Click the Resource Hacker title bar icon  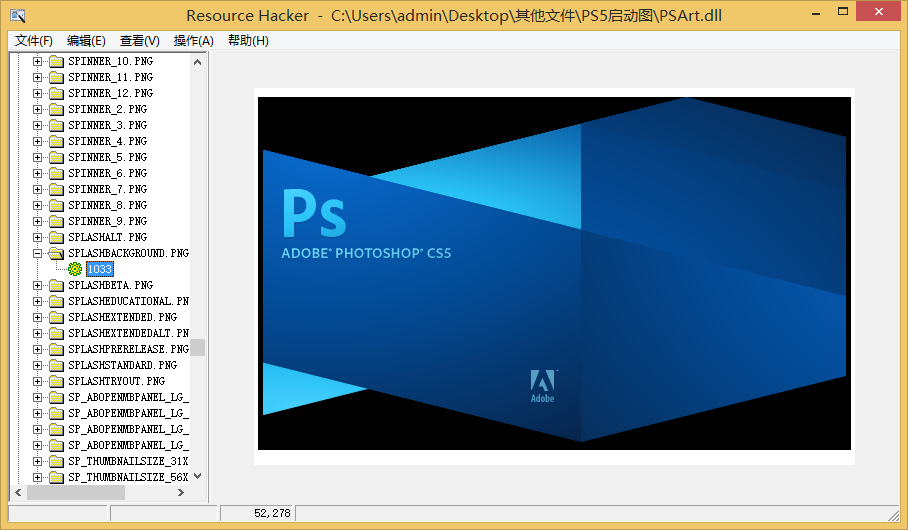pyautogui.click(x=17, y=15)
